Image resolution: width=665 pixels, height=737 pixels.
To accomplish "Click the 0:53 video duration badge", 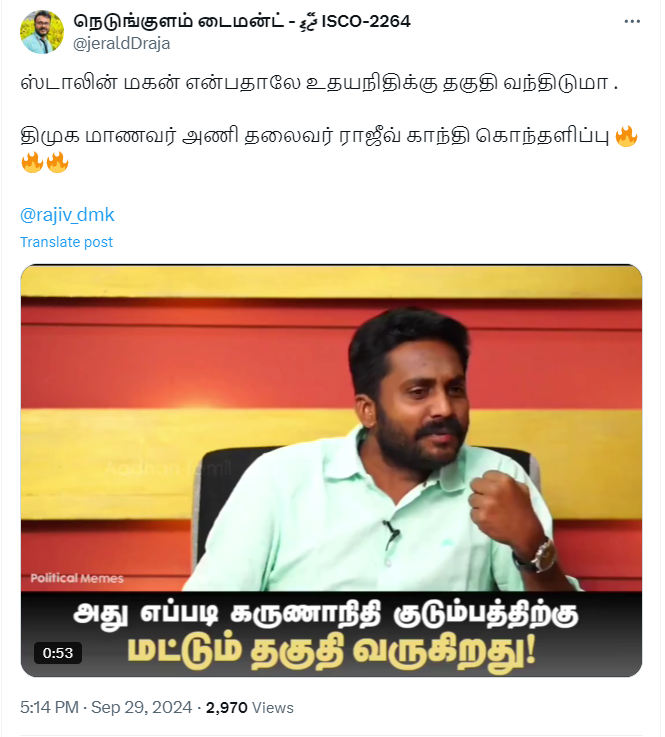I will (58, 653).
